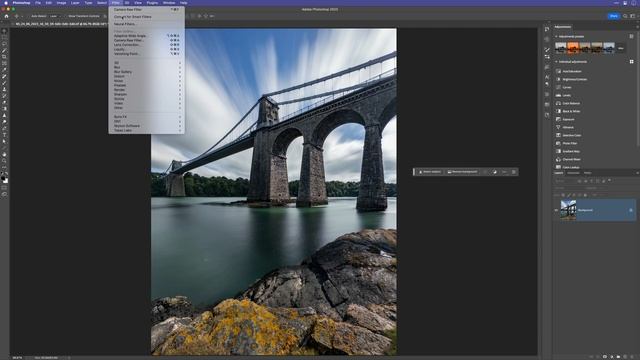Open the Blur filter submenu
Viewport: 640px width, 360px height.
pyautogui.click(x=147, y=67)
